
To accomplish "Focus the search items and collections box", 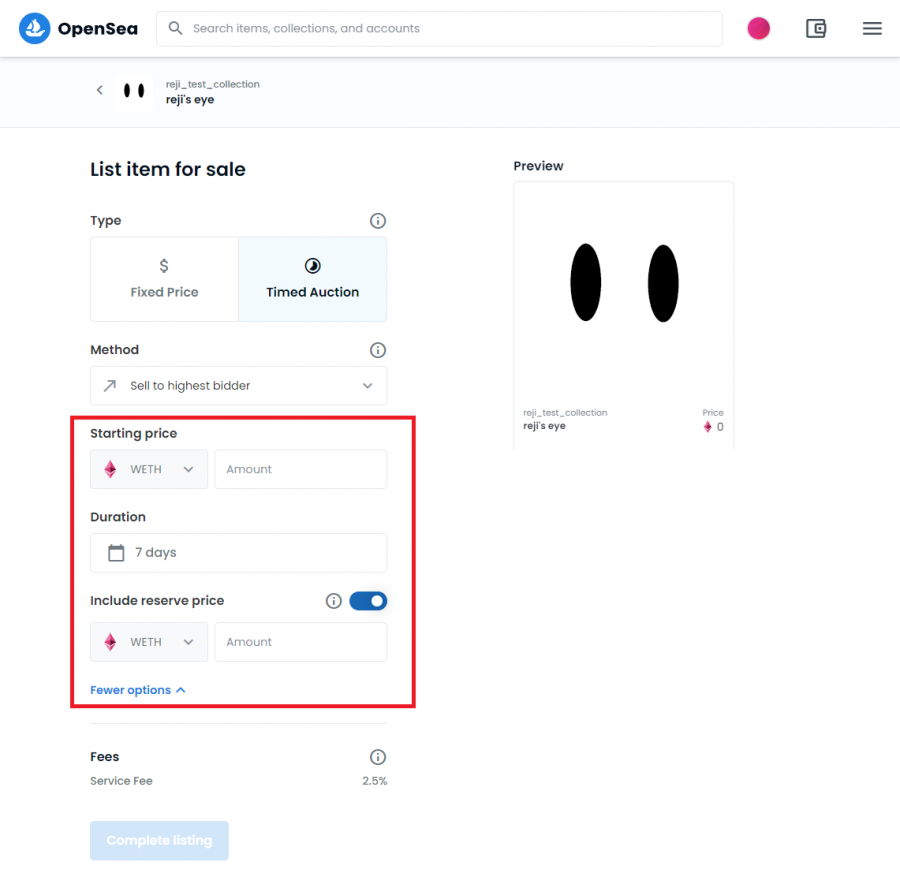I will tap(439, 28).
